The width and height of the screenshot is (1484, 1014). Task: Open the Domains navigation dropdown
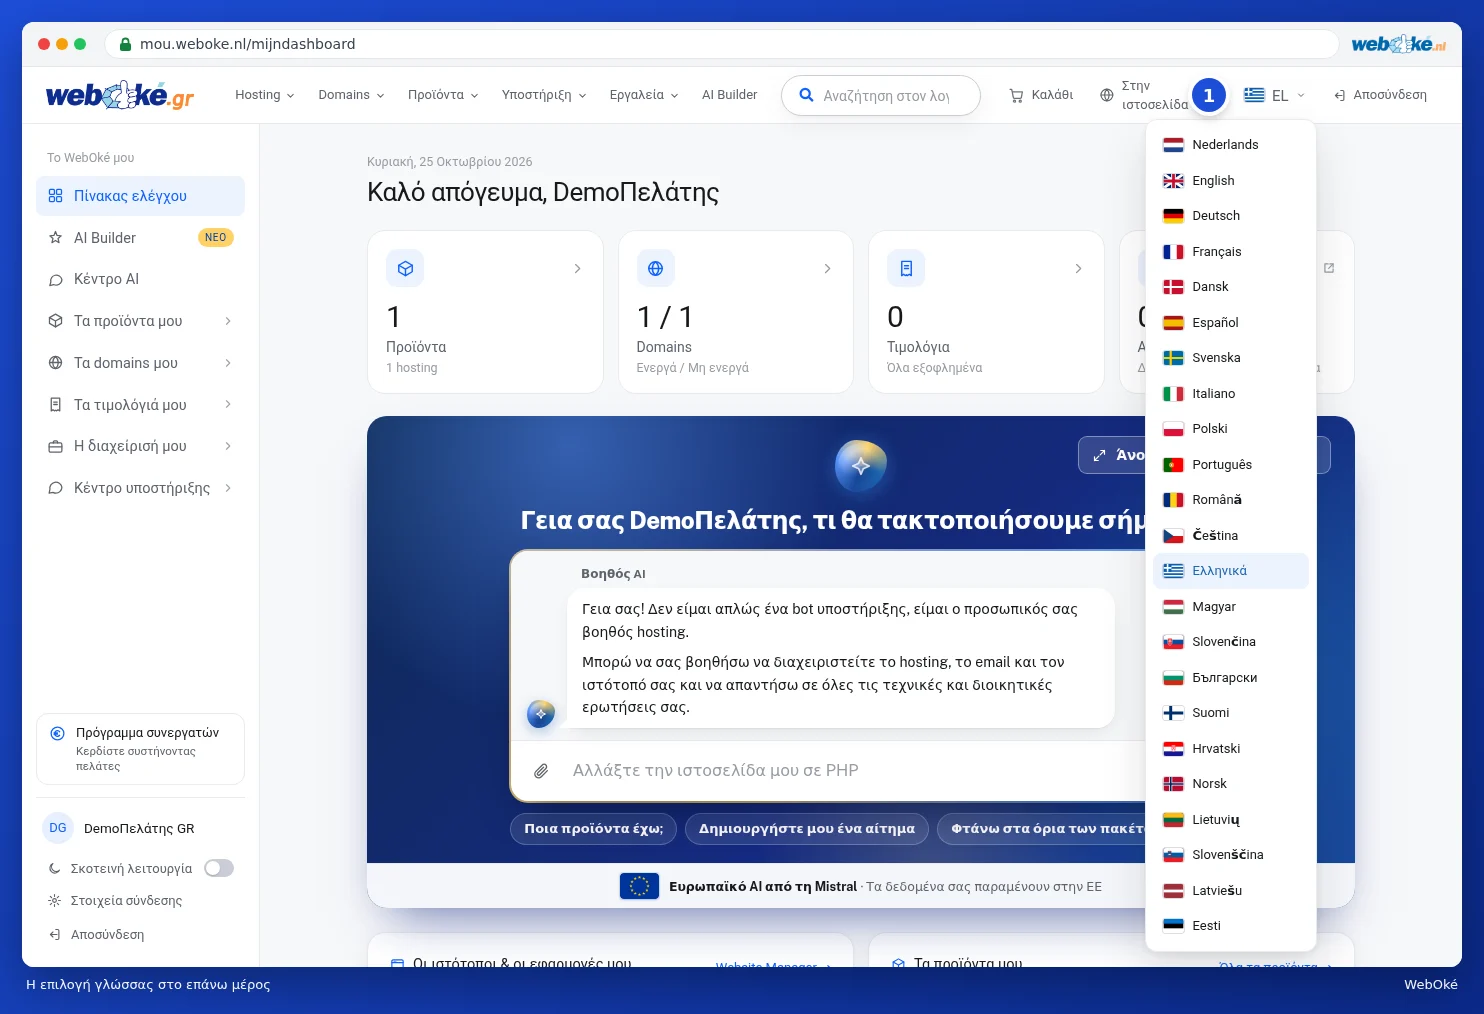coord(351,95)
